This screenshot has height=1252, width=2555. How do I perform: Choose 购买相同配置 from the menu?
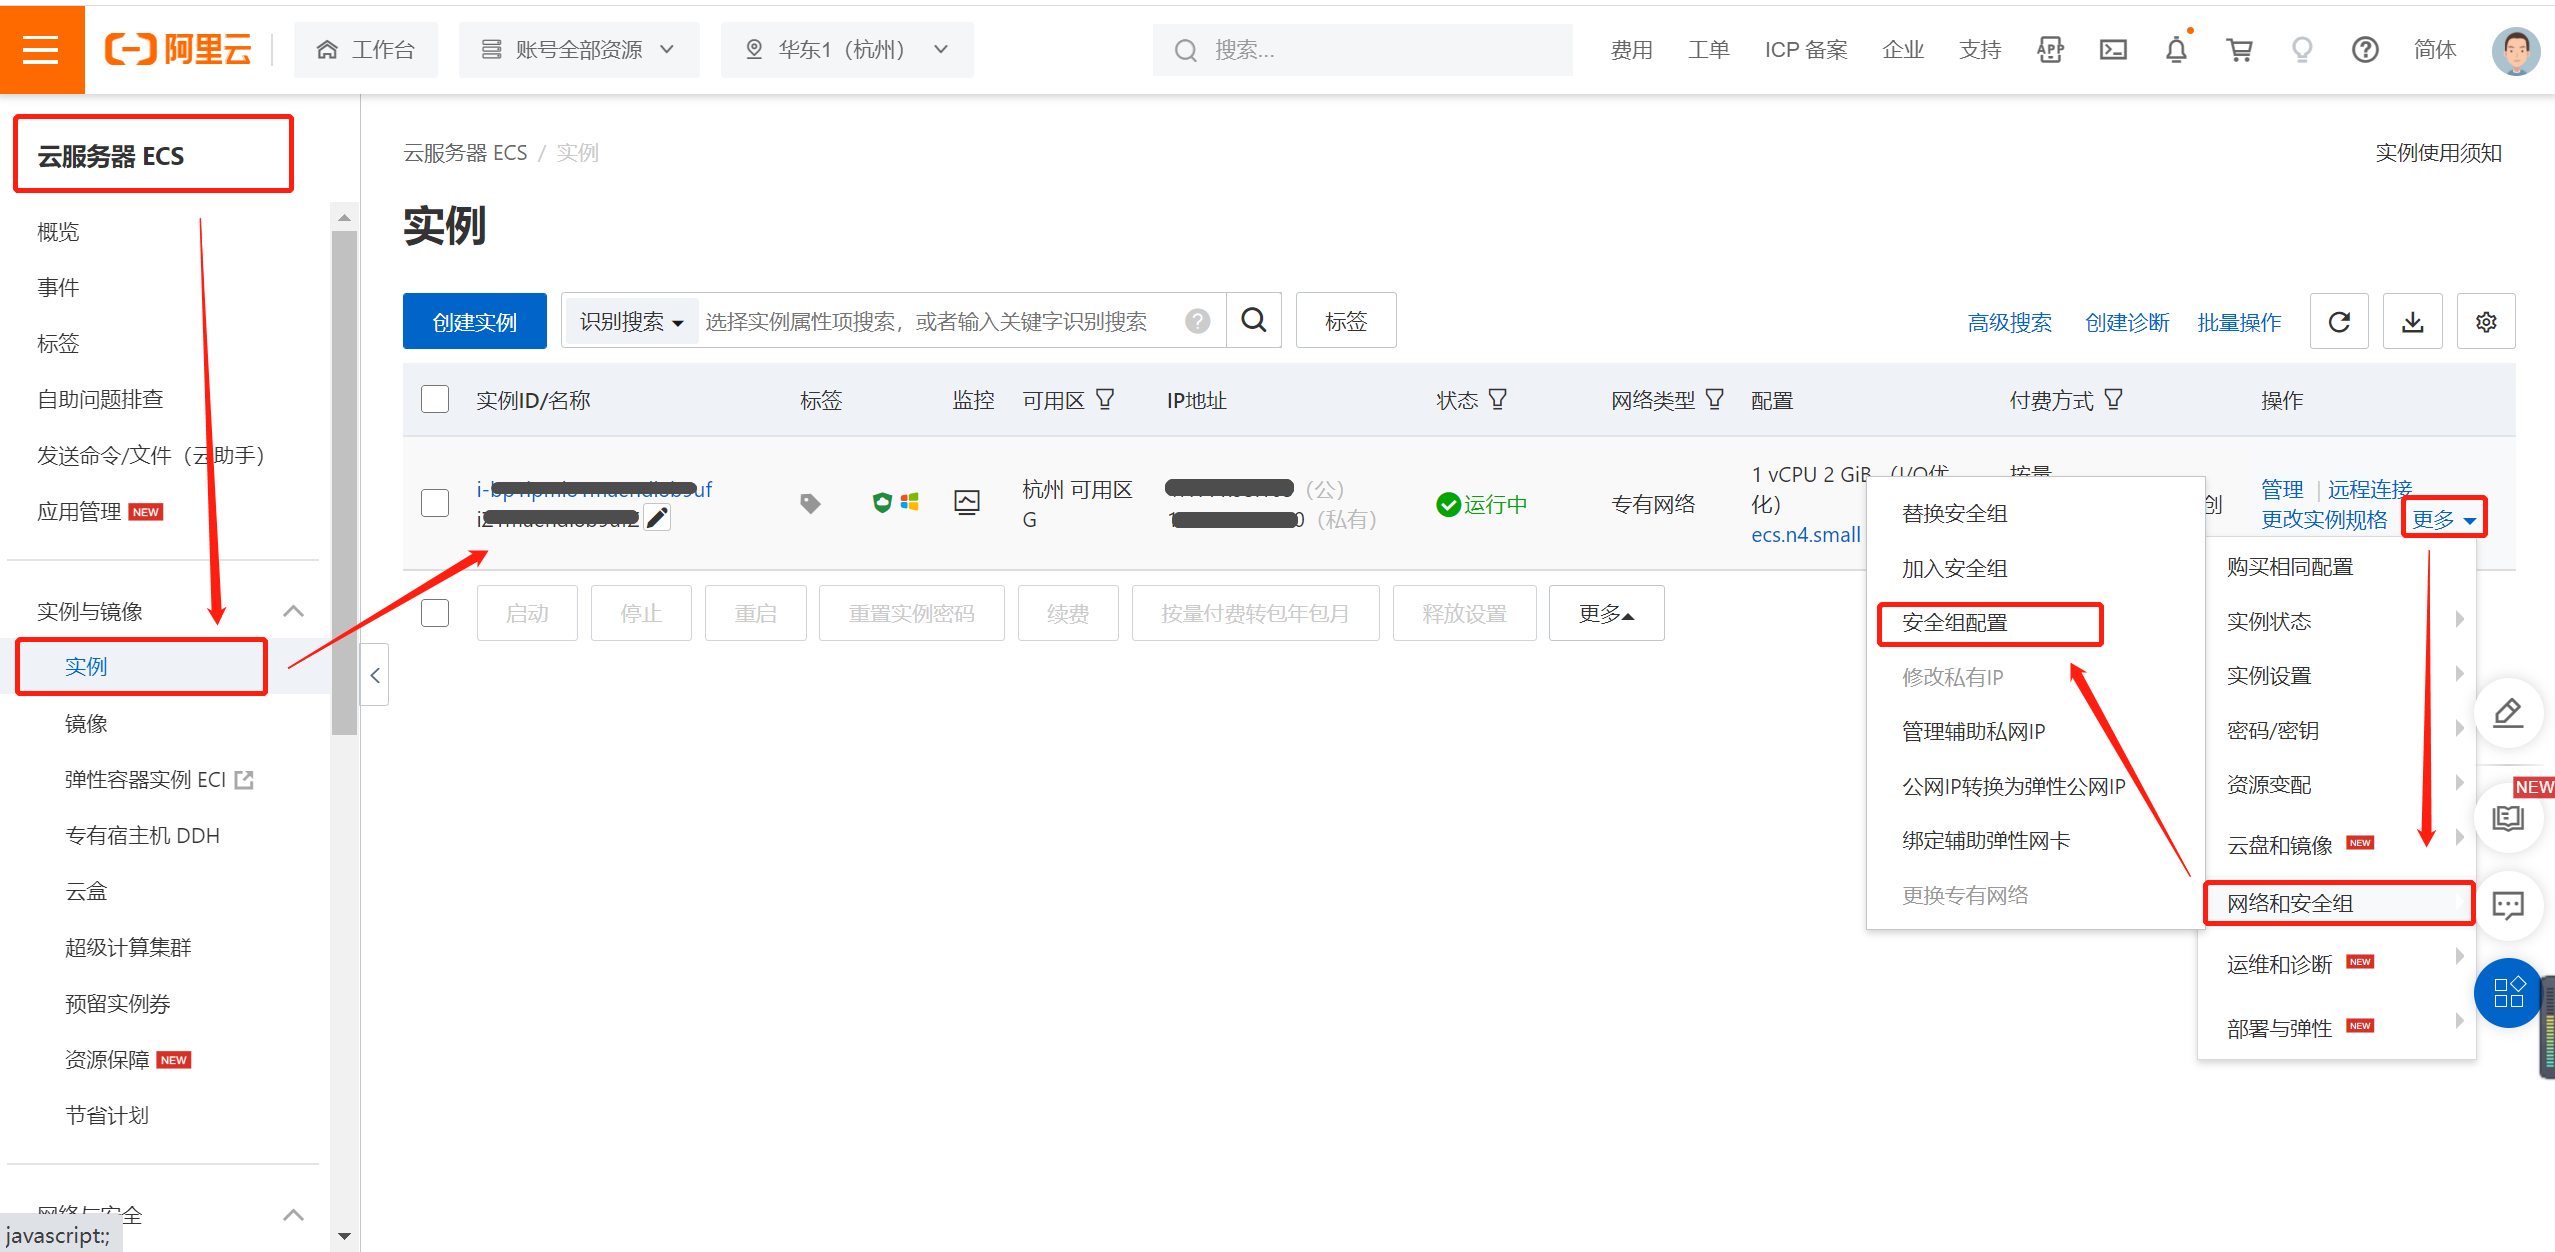click(x=2290, y=567)
